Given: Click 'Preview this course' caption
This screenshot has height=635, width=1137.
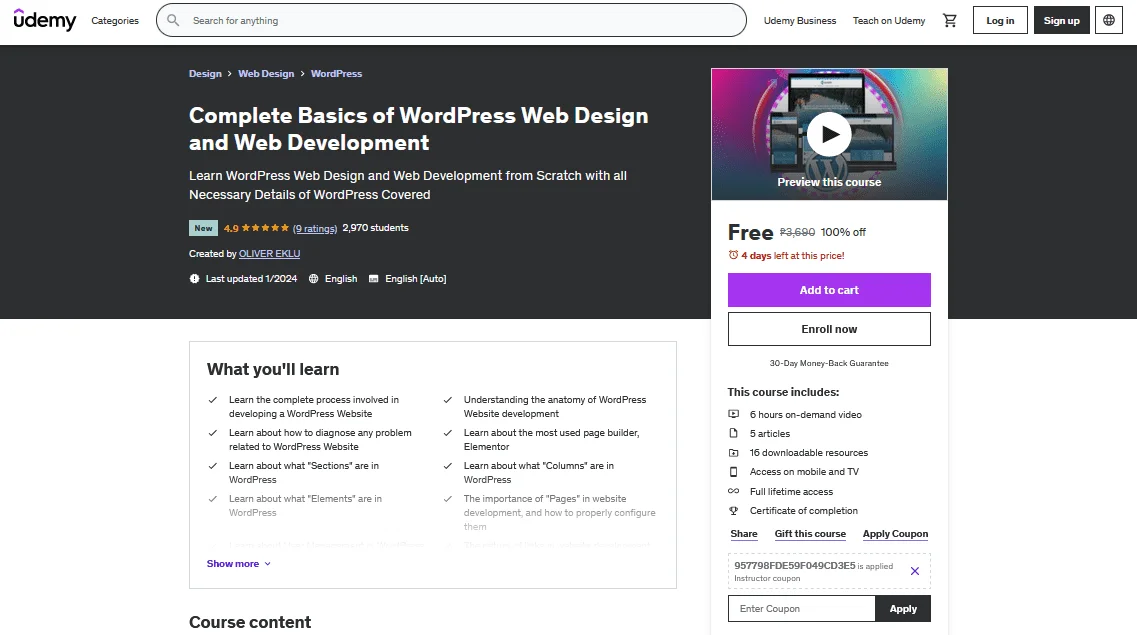Looking at the screenshot, I should [829, 182].
